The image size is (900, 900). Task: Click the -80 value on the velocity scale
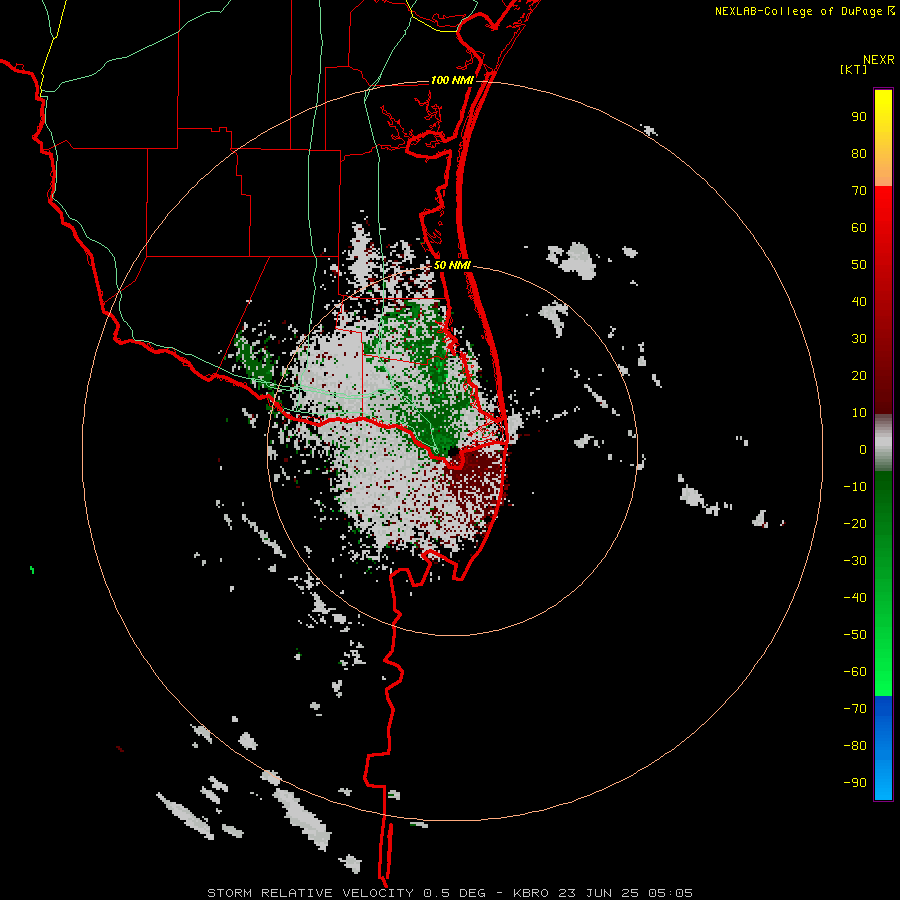(855, 746)
